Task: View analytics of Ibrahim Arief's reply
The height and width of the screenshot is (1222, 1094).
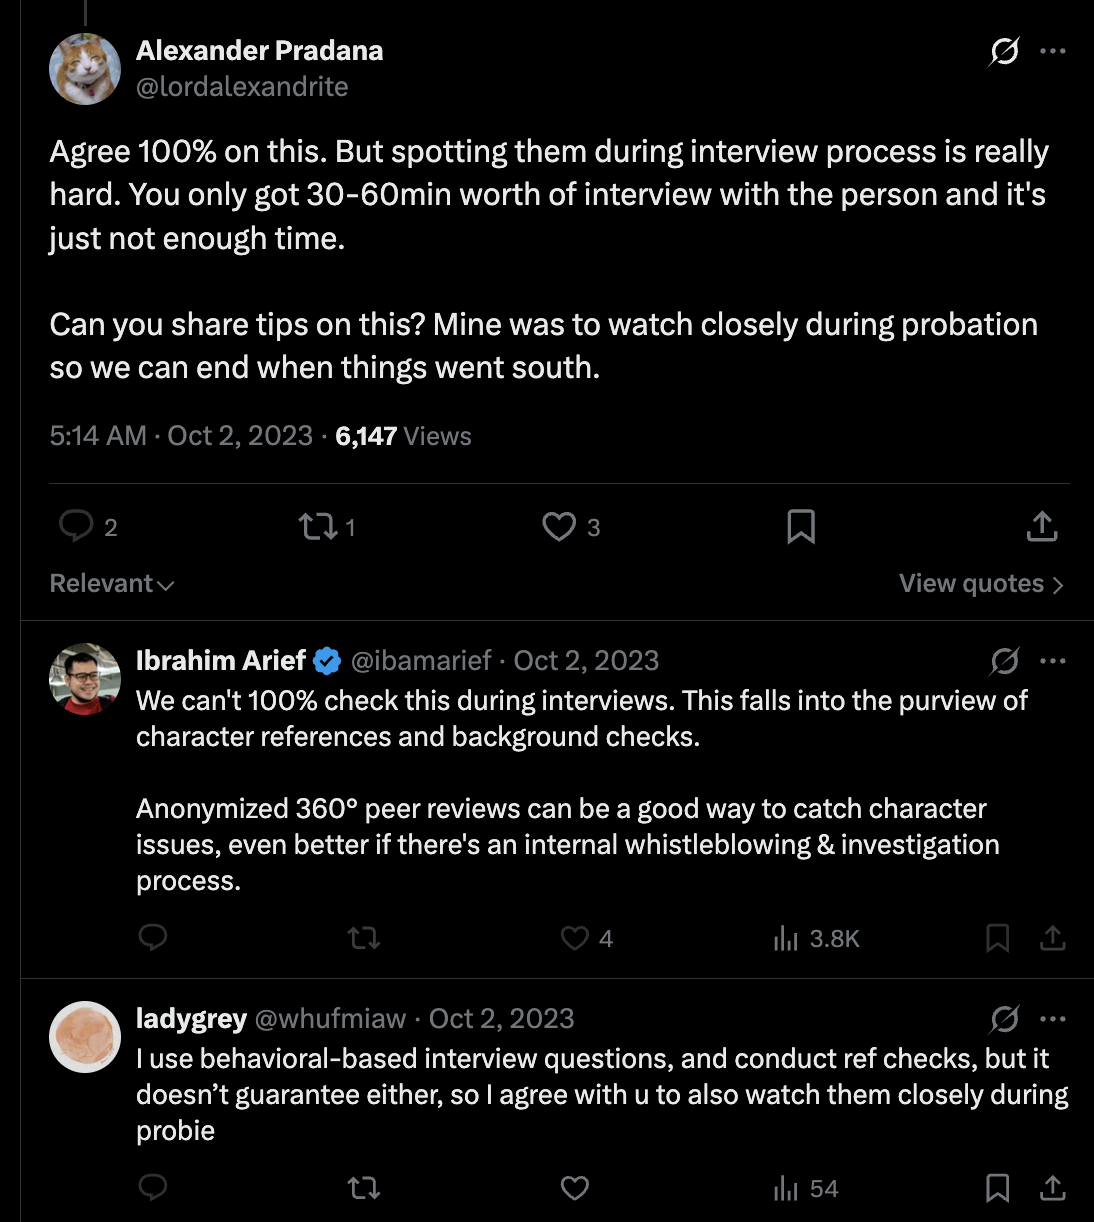Action: point(786,938)
